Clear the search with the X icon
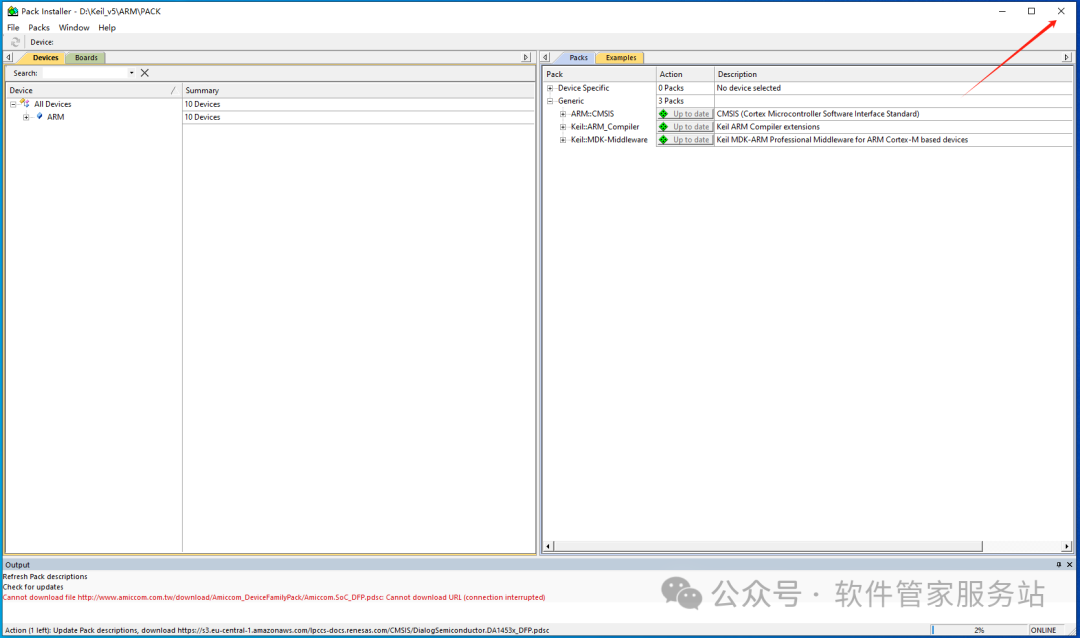This screenshot has width=1080, height=638. (x=145, y=73)
